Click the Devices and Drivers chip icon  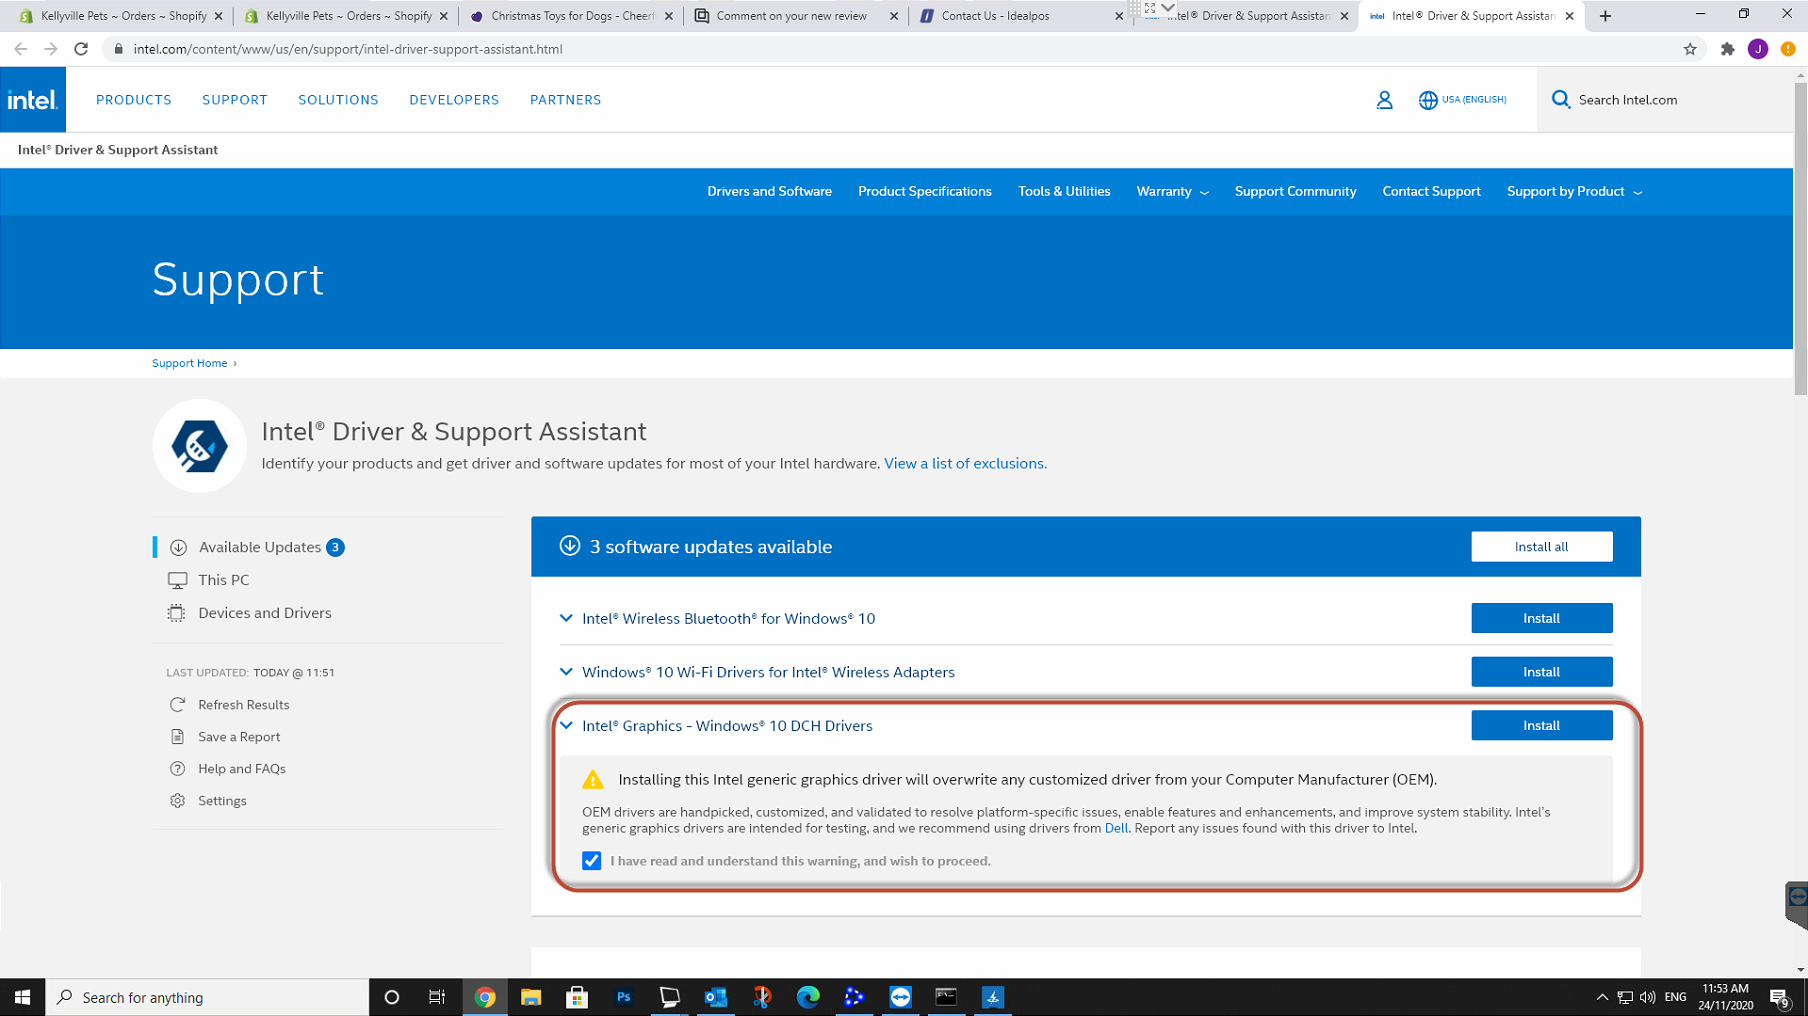pos(176,613)
